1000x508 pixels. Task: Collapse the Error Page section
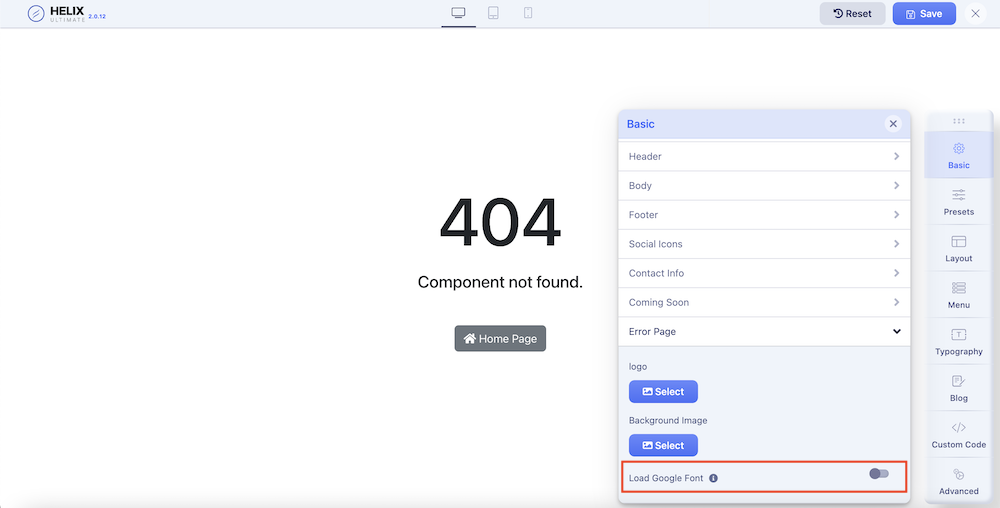point(764,332)
